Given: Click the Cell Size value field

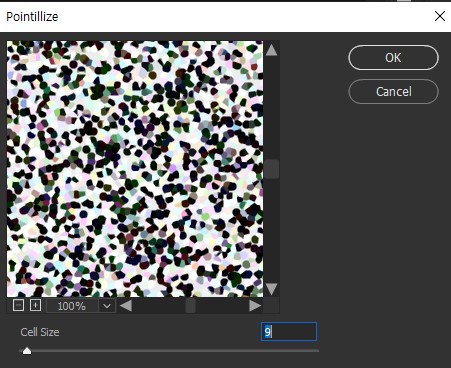Looking at the screenshot, I should [289, 332].
